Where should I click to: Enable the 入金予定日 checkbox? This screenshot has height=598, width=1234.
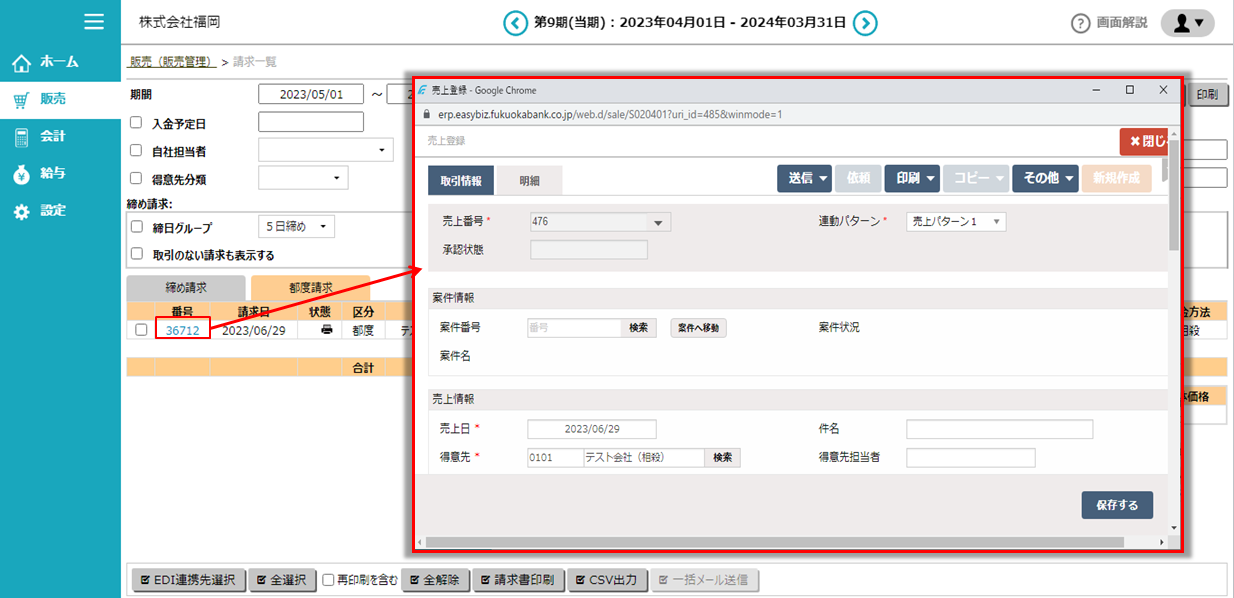137,124
